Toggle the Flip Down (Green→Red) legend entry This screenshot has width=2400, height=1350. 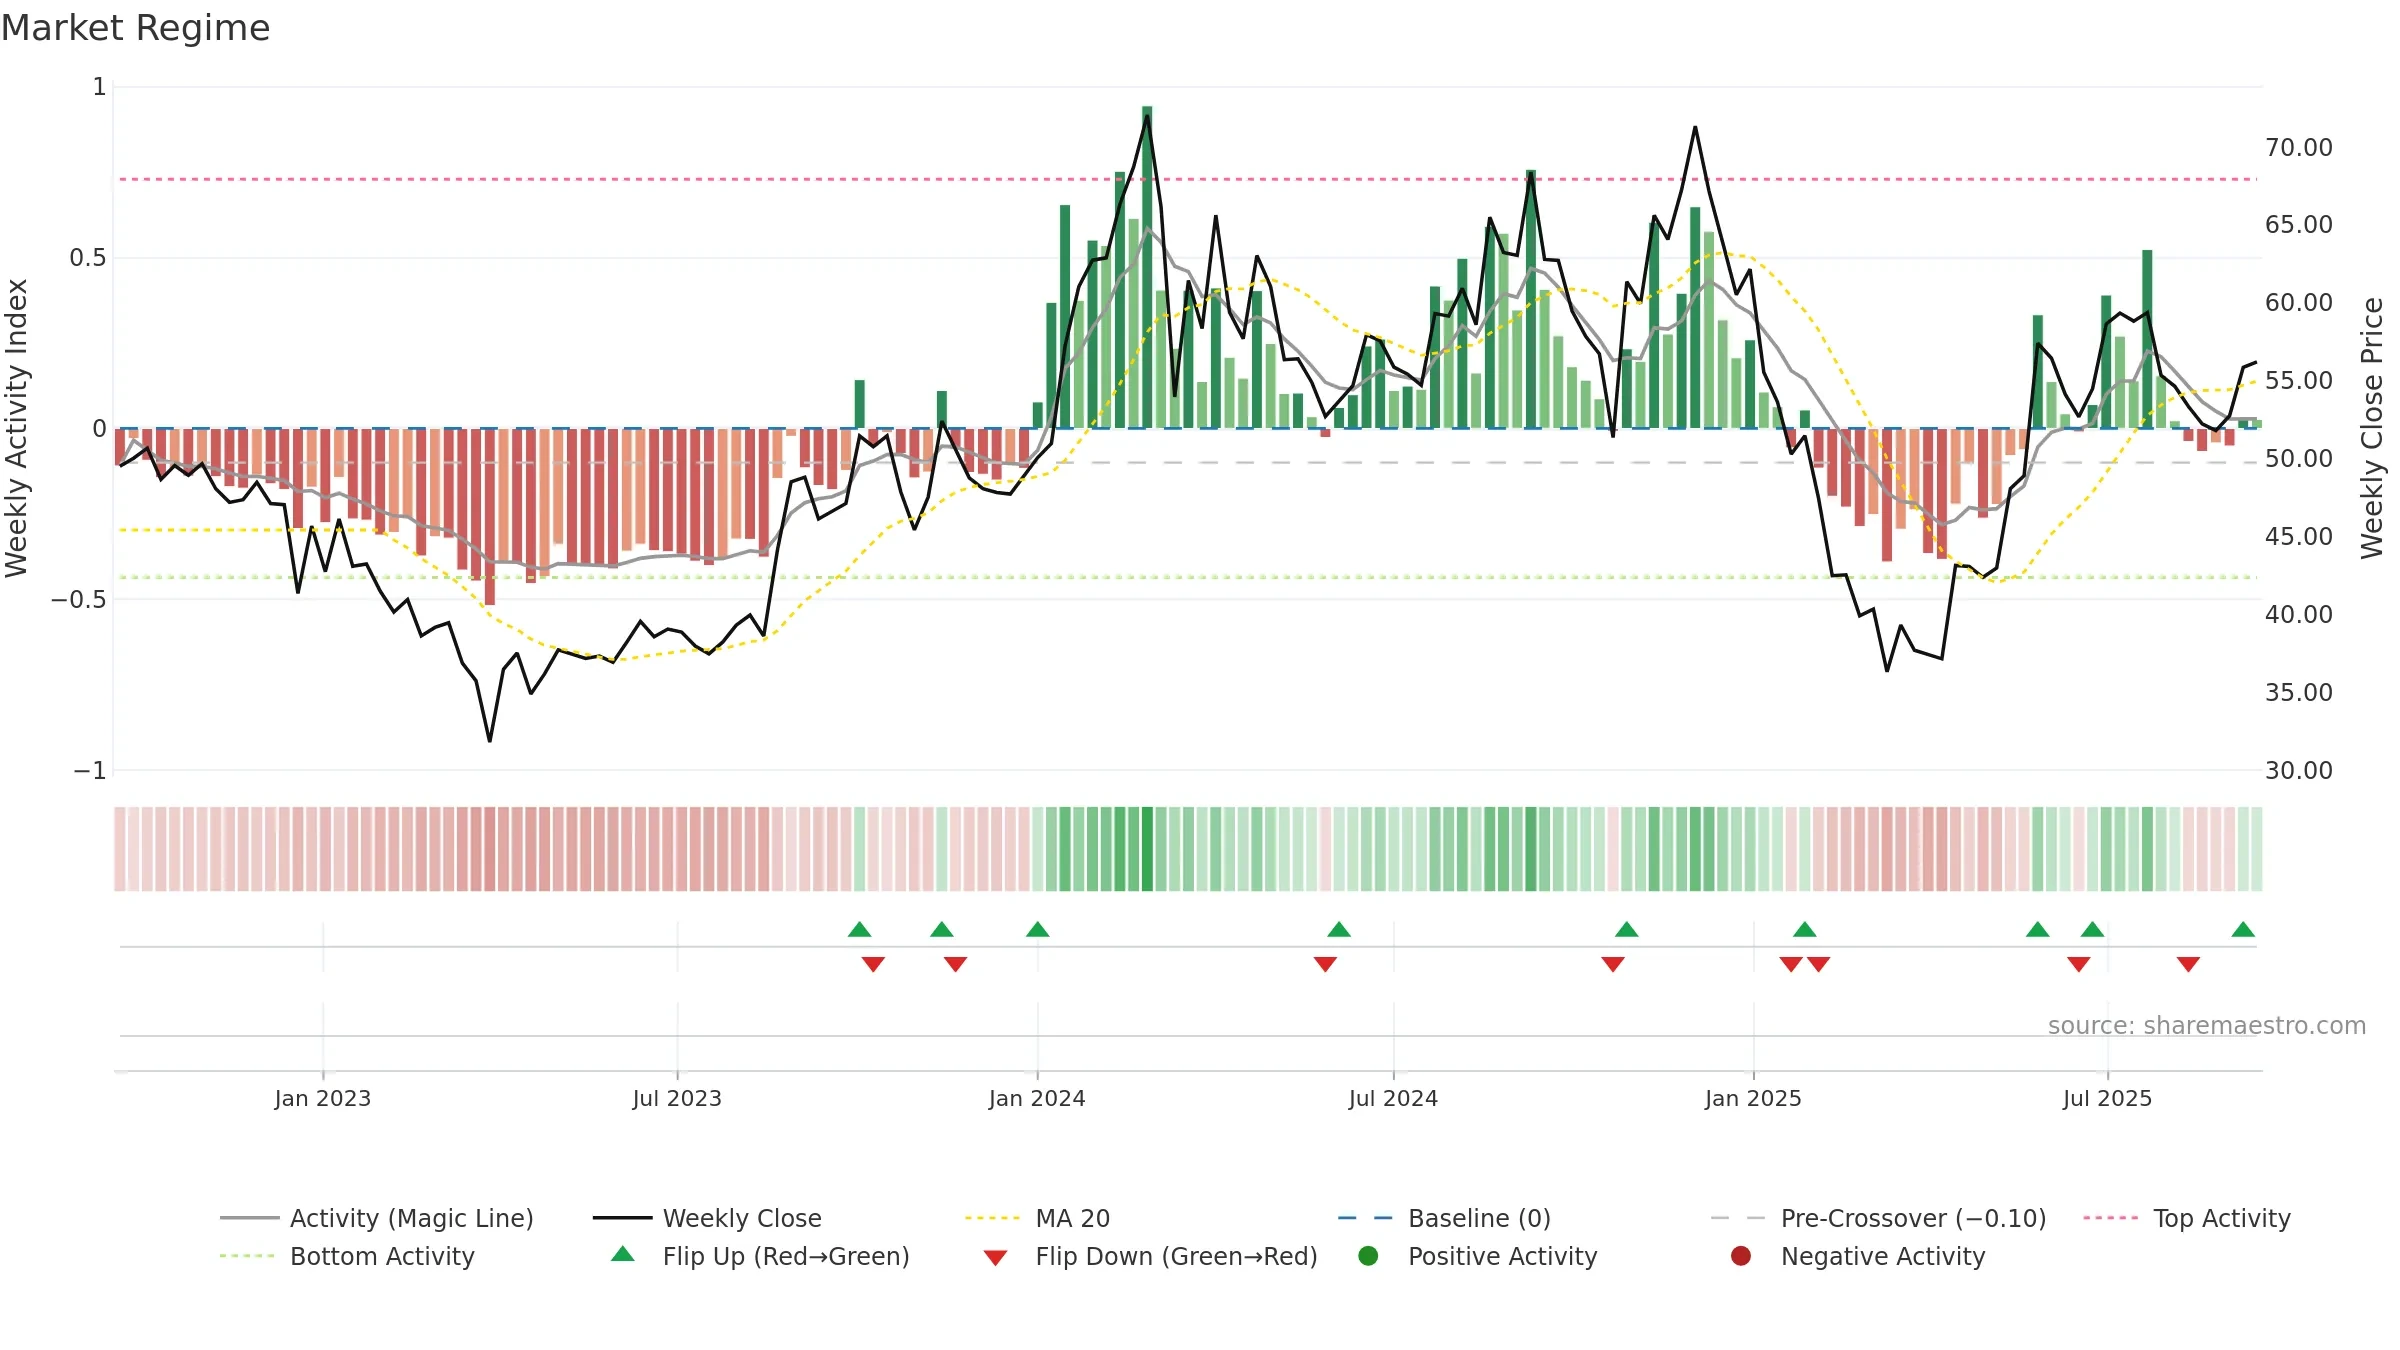(x=1150, y=1256)
